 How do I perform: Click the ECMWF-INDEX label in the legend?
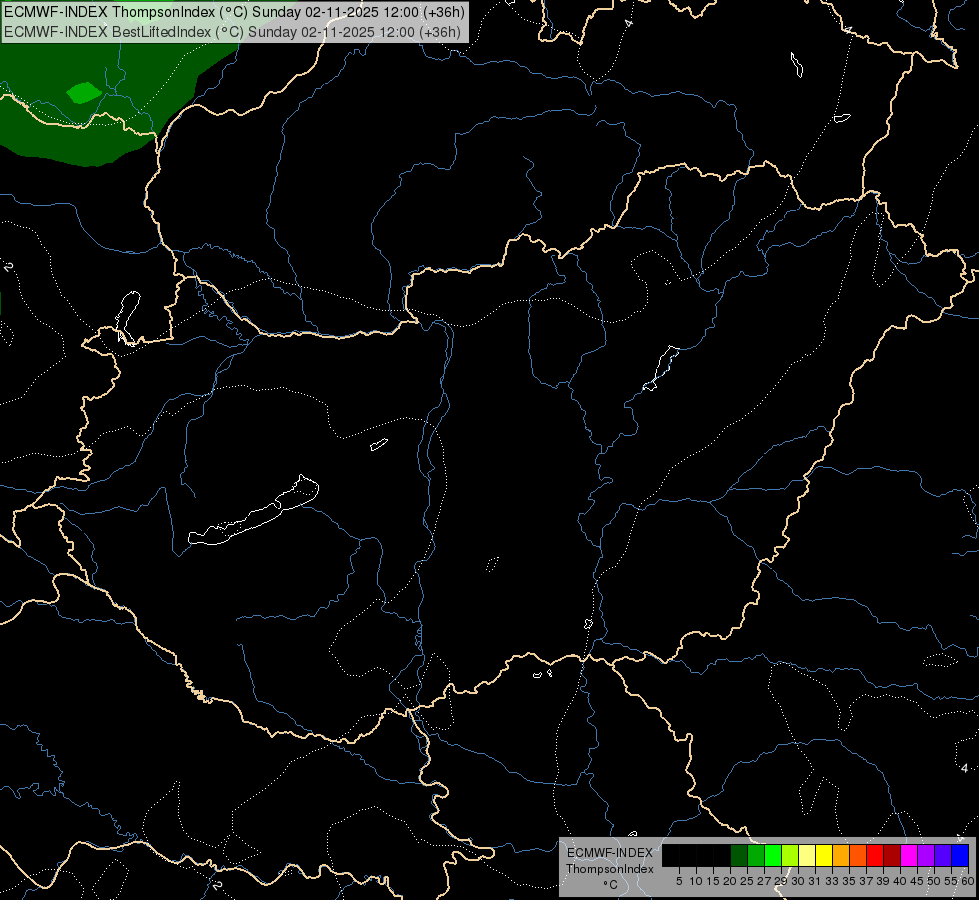click(x=610, y=853)
